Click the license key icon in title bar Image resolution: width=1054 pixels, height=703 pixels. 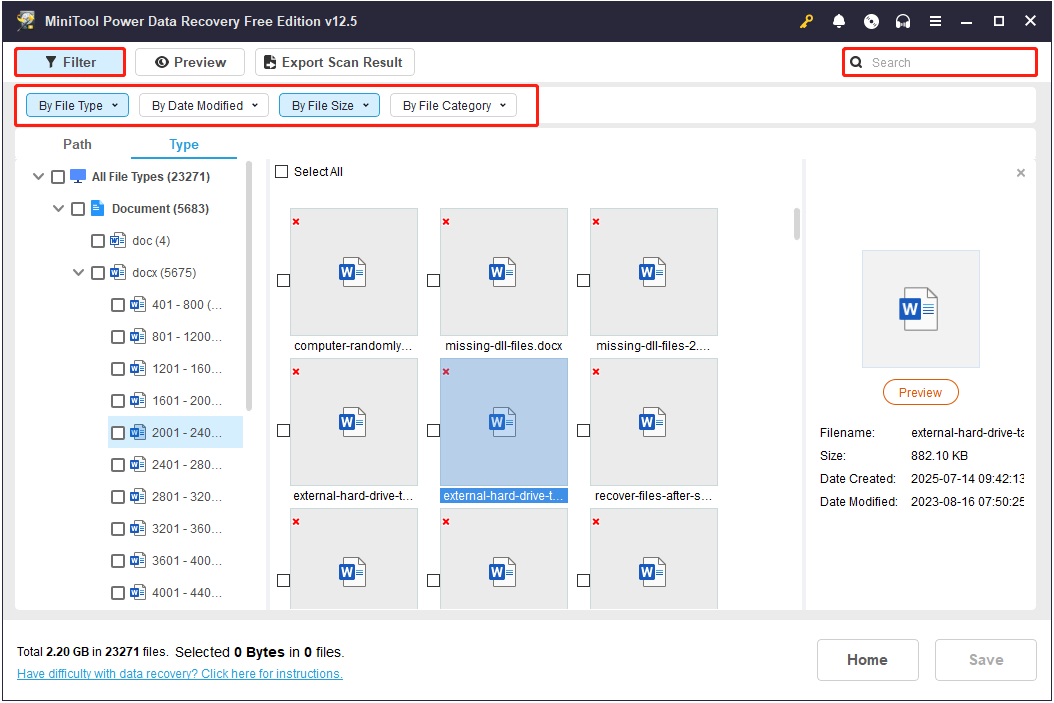(x=807, y=20)
